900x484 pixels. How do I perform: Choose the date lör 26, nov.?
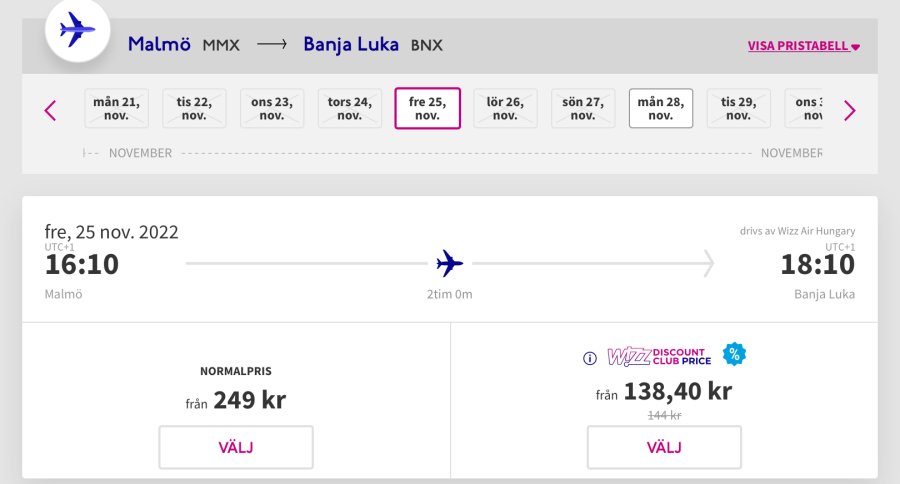click(x=505, y=109)
